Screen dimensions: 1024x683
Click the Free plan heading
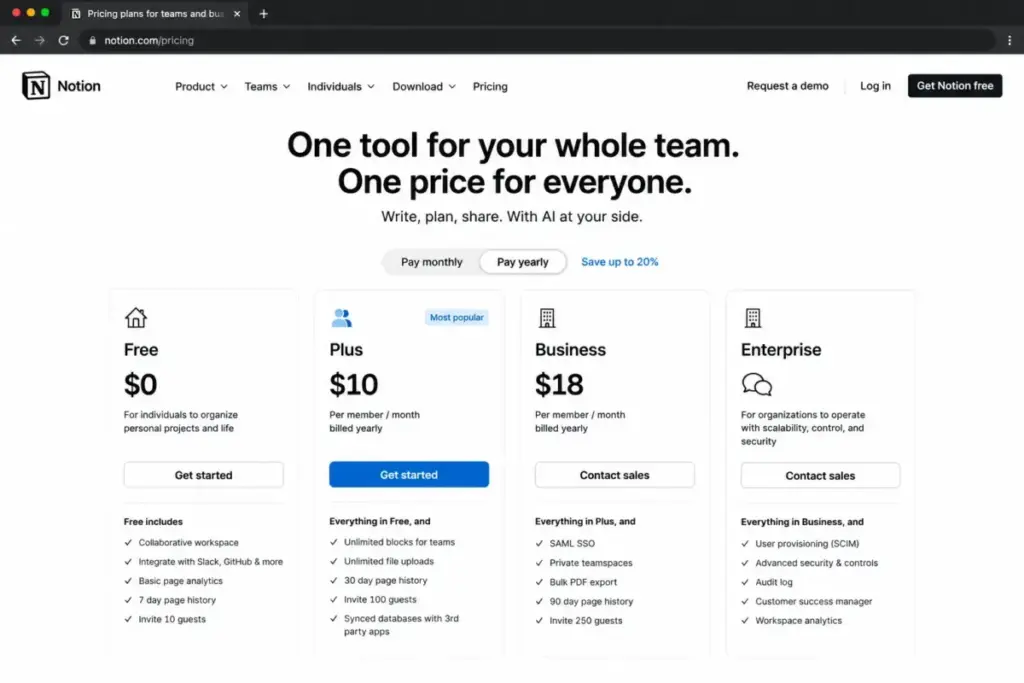click(x=141, y=349)
